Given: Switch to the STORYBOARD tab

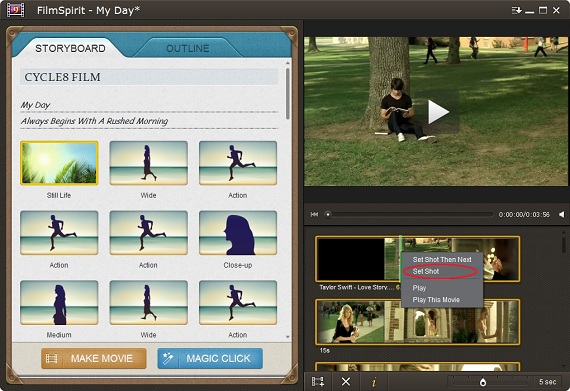Looking at the screenshot, I should tap(70, 48).
